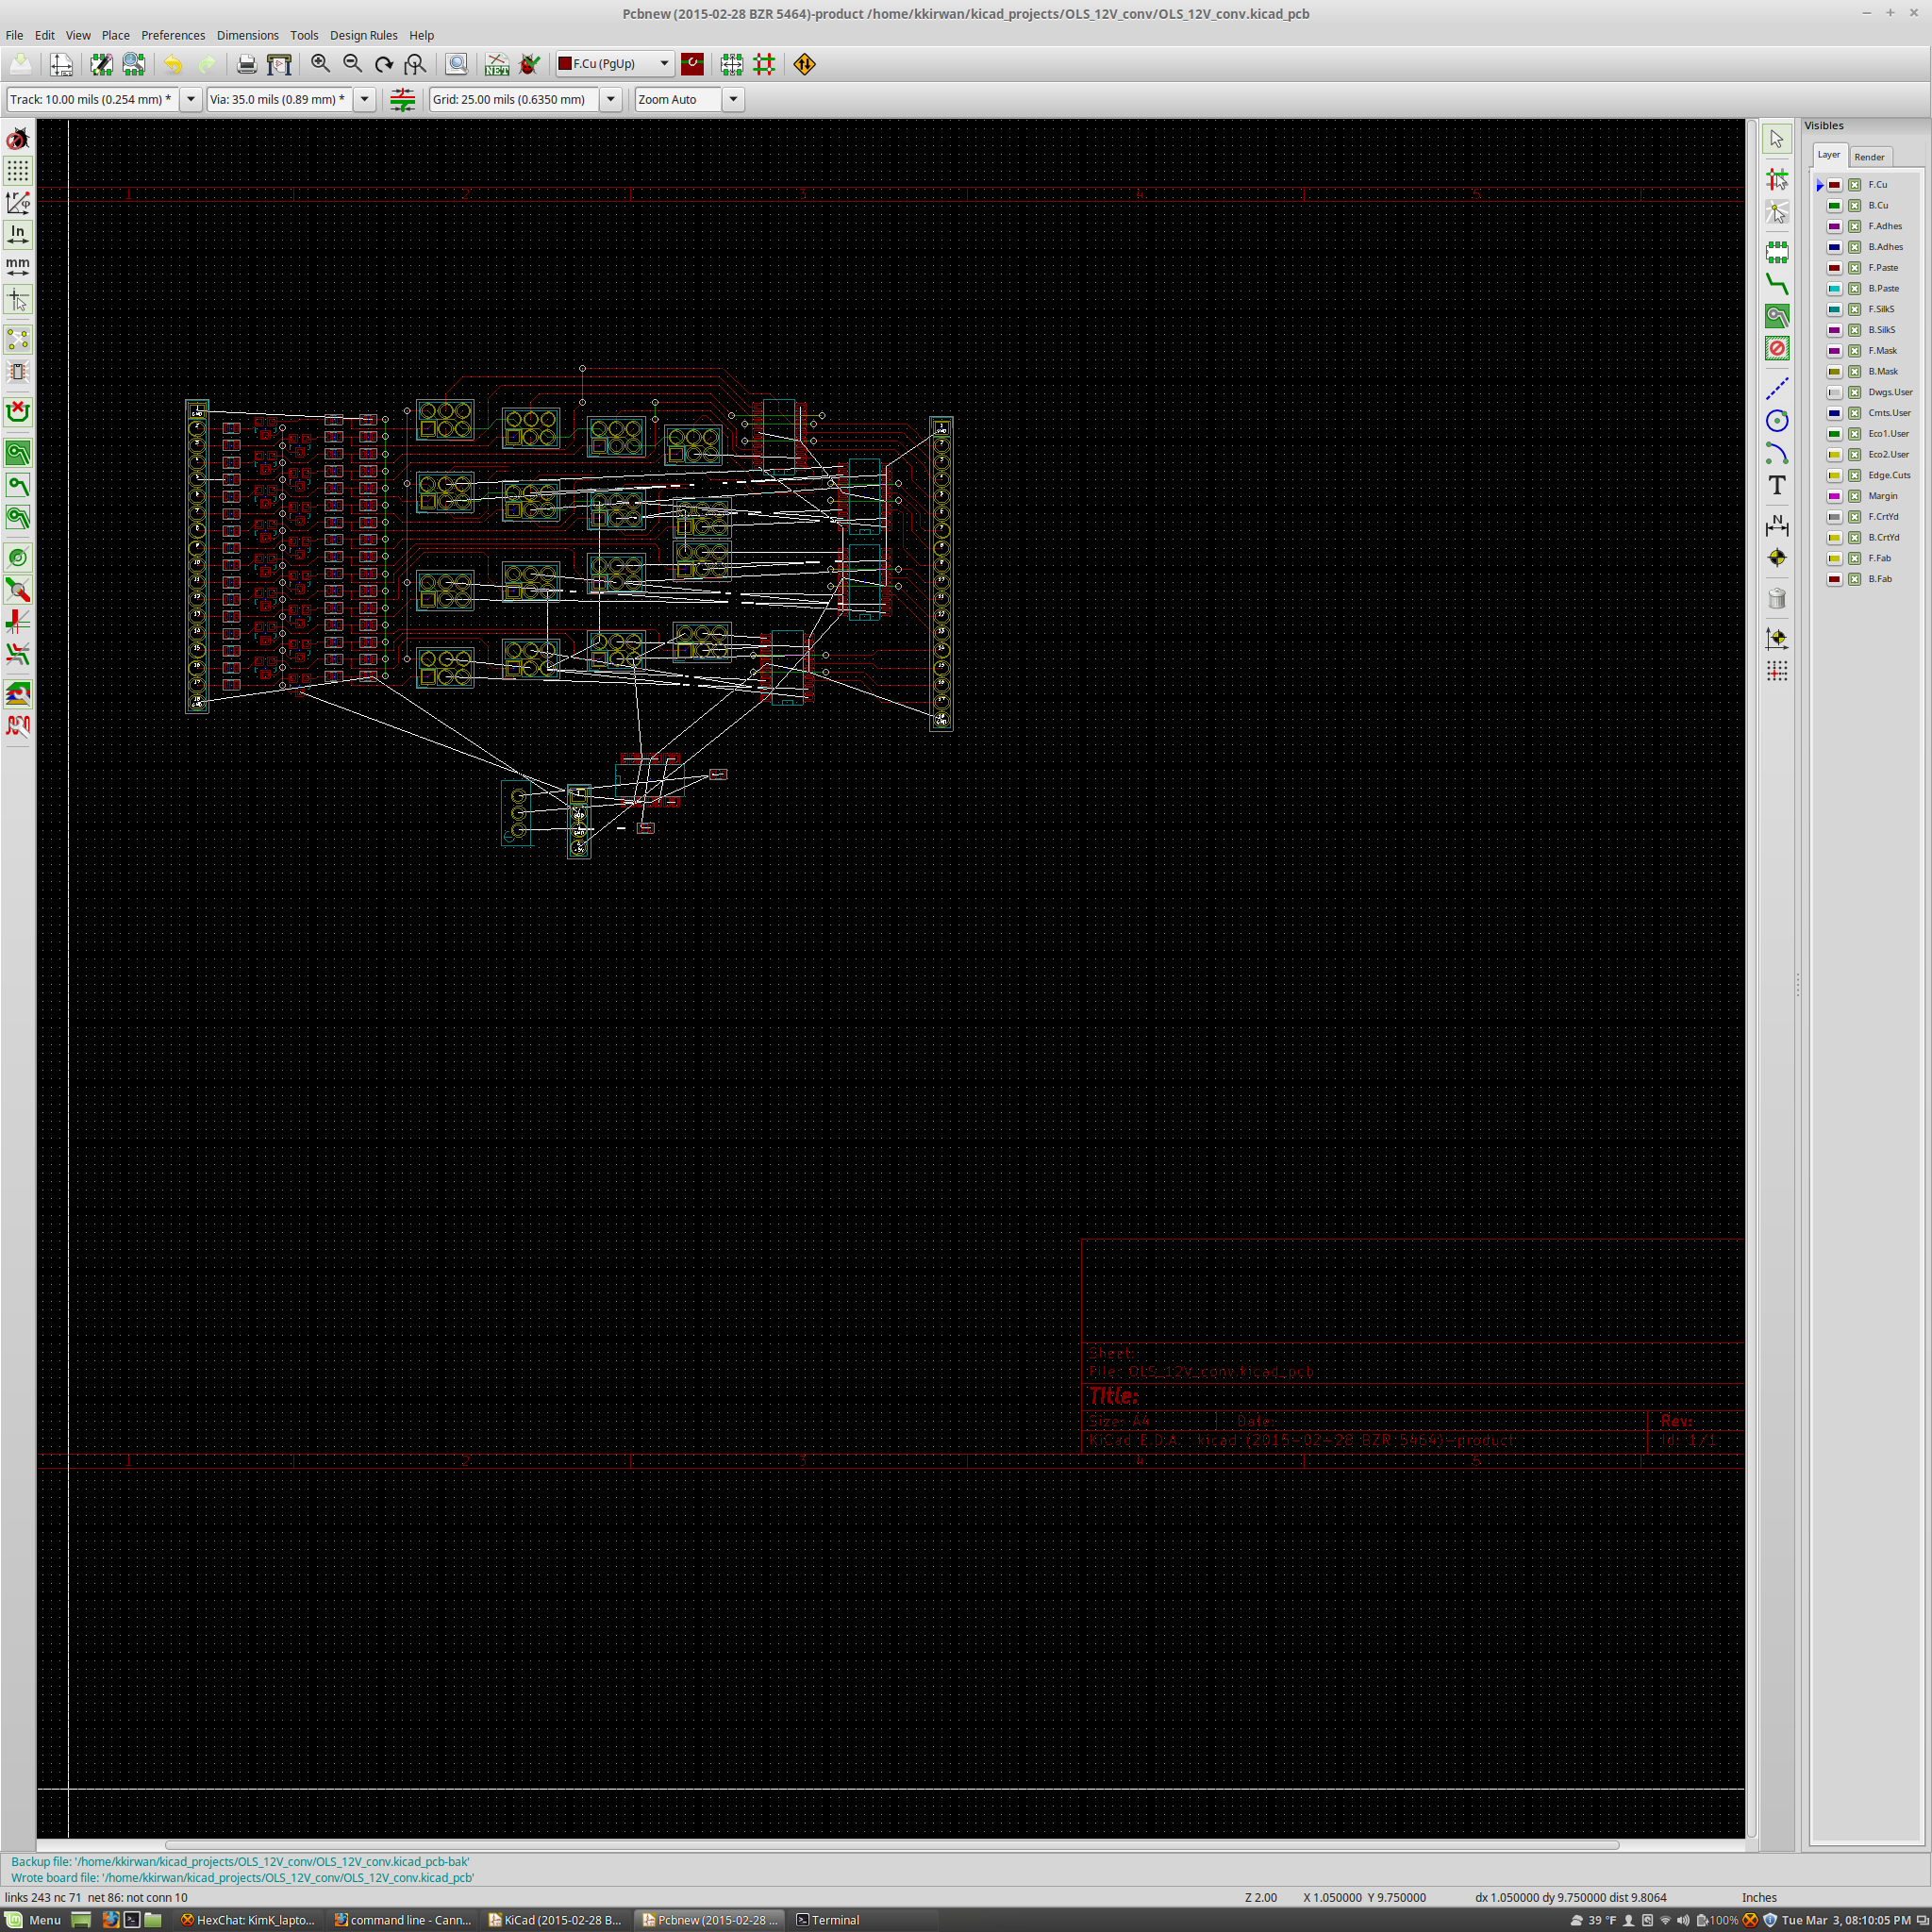Open the Via size dropdown arrow
1932x1932 pixels.
(365, 100)
